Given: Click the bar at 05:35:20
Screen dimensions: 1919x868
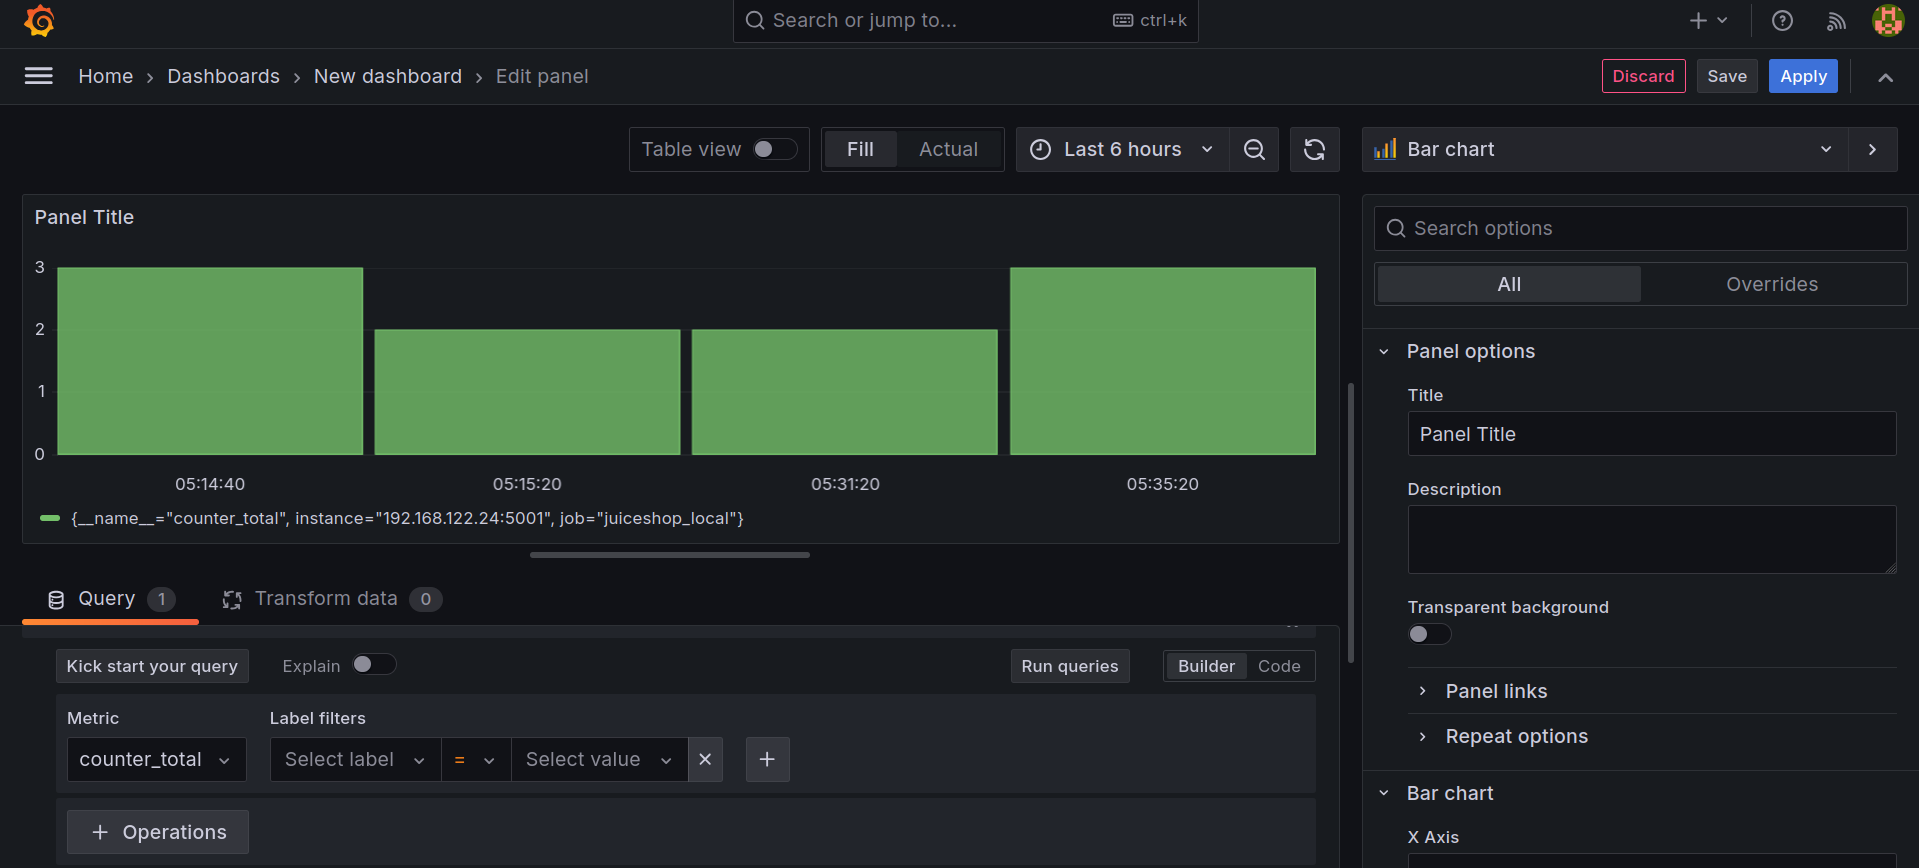Looking at the screenshot, I should coord(1163,361).
